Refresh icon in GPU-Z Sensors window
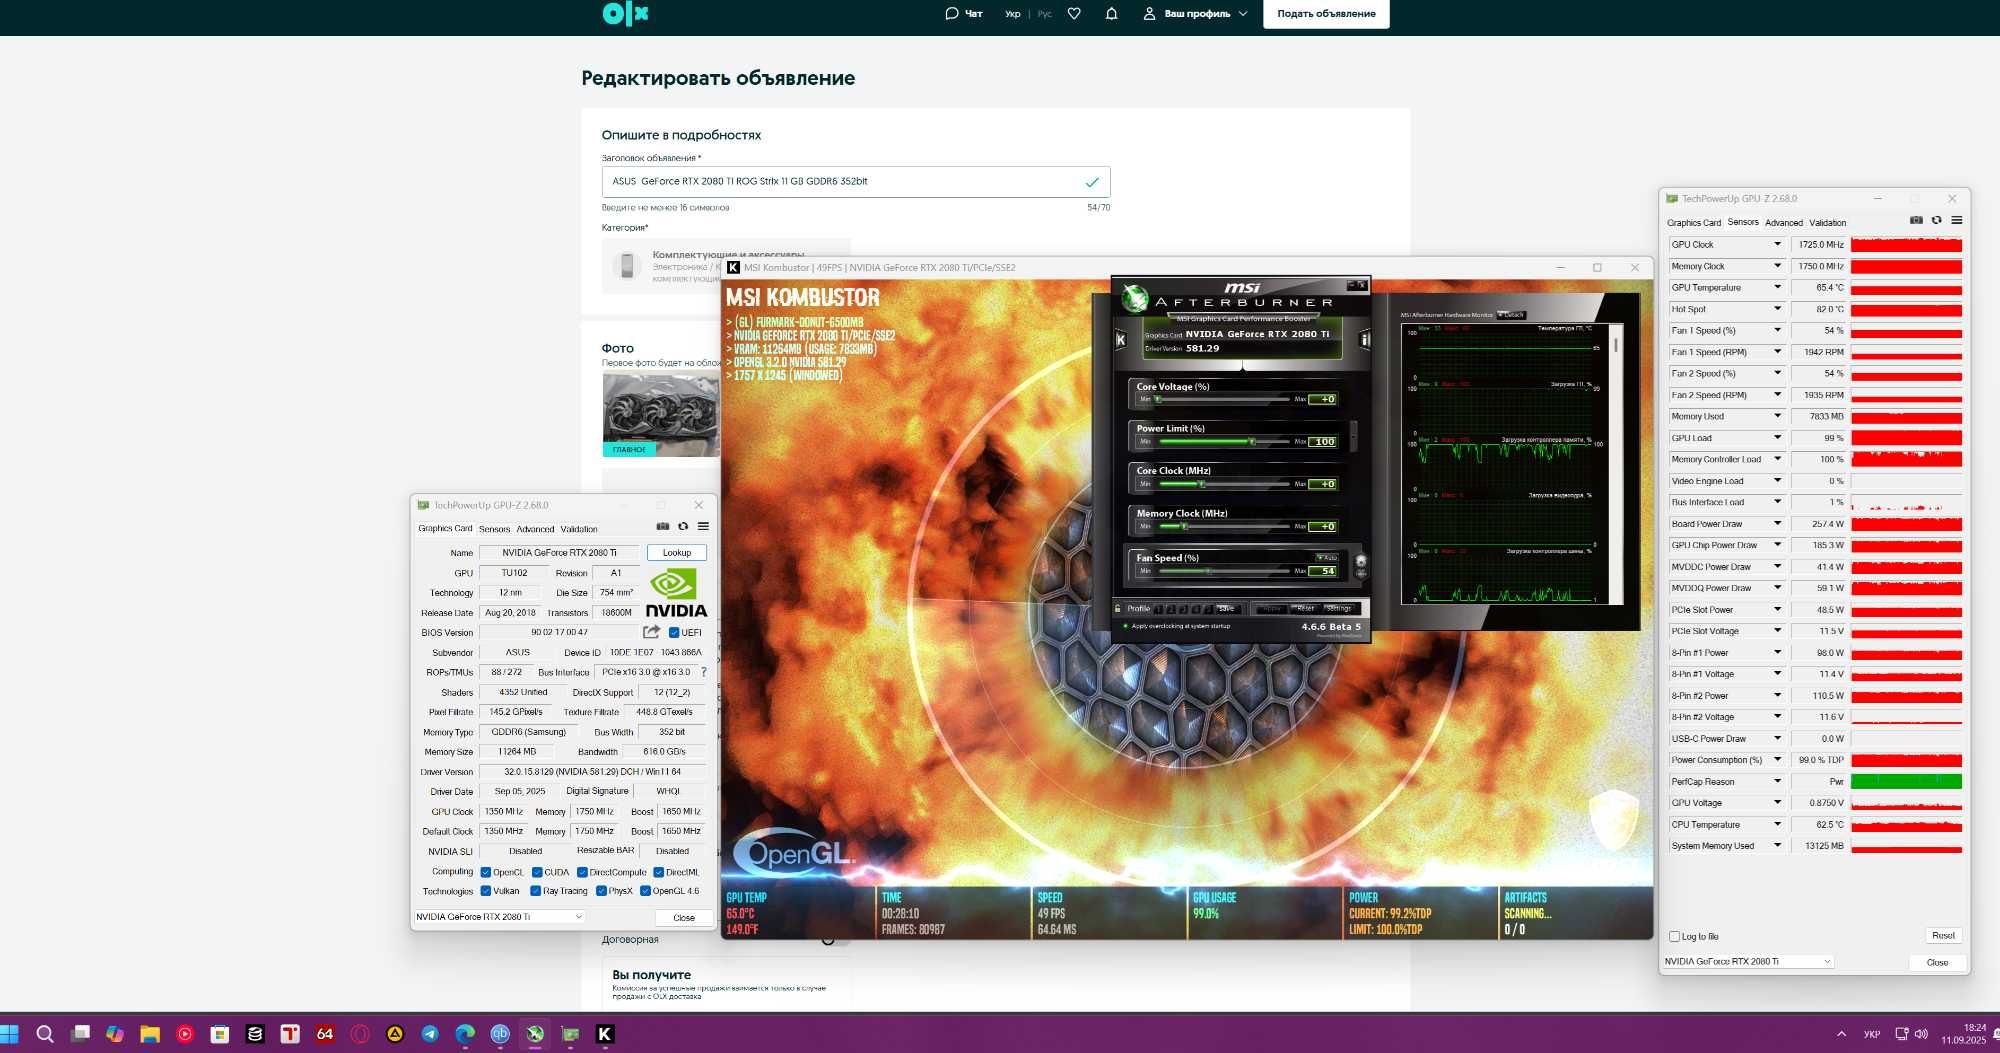Screen dimensions: 2000x1053 (1936, 220)
